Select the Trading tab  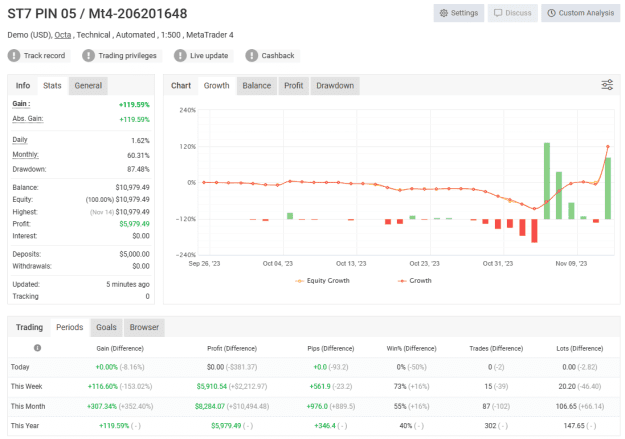[29, 327]
